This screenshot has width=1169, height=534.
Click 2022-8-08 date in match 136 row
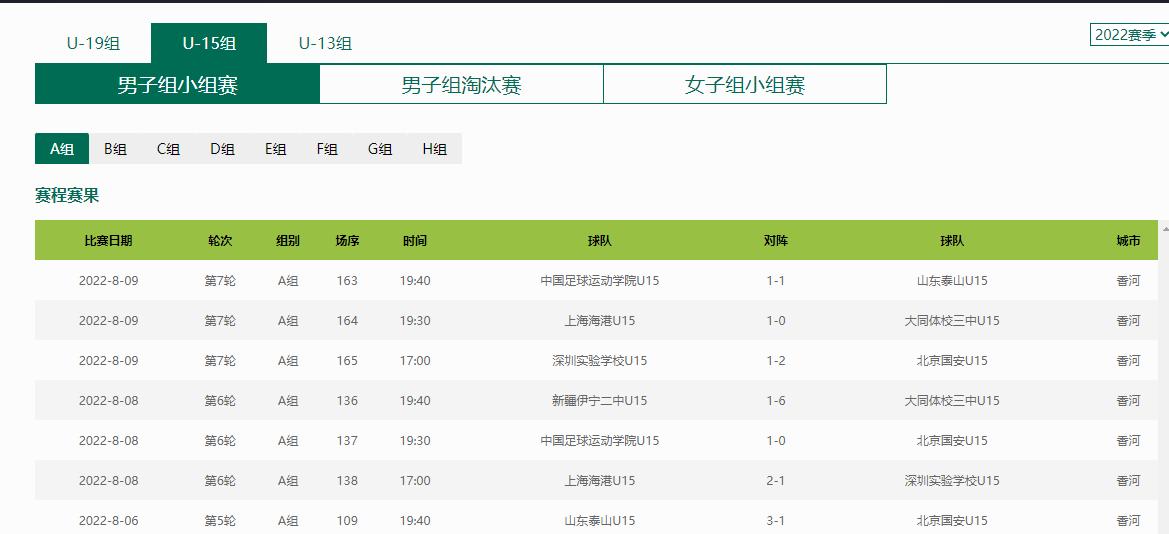(109, 400)
